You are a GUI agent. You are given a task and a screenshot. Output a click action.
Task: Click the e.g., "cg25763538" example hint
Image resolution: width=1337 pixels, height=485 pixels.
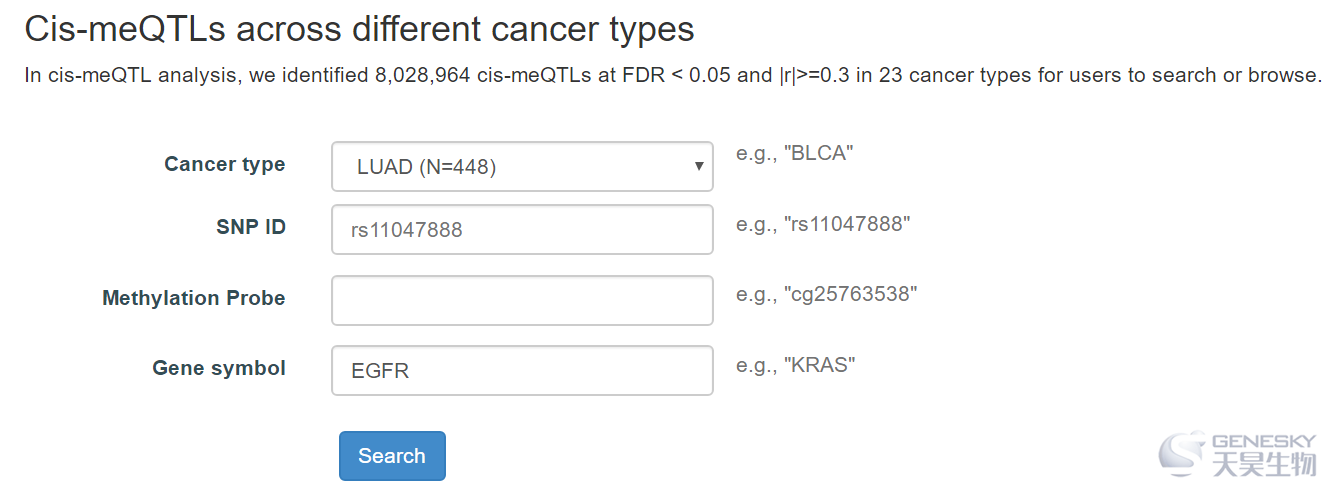coord(826,294)
